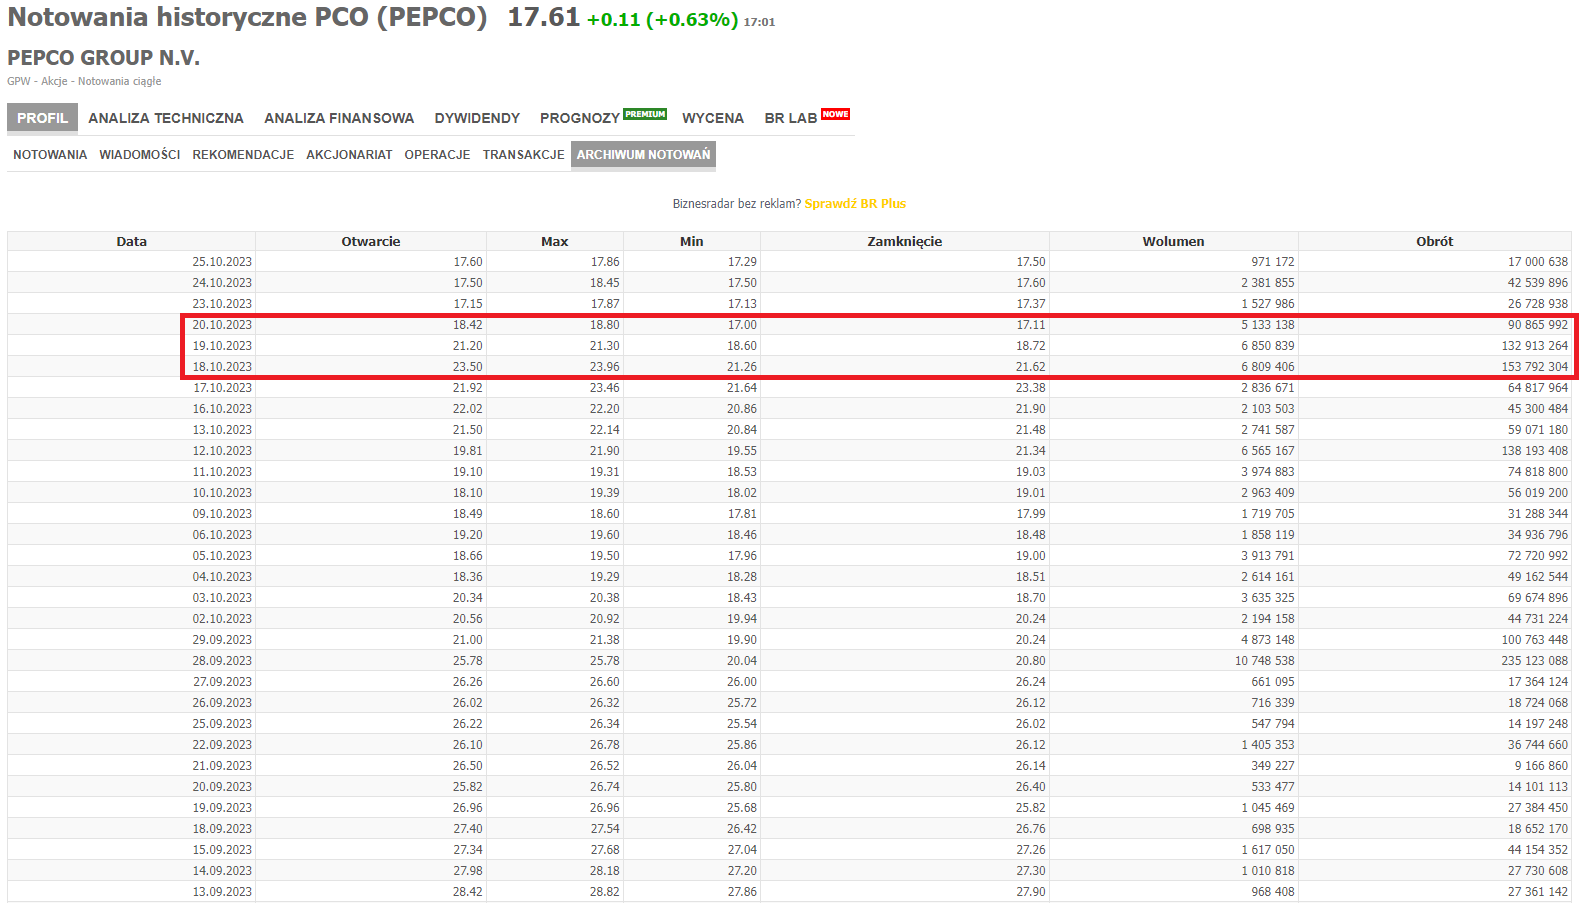Open the WIADOMOŚCI submenu item
Viewport: 1579px width, 903px height.
click(140, 155)
